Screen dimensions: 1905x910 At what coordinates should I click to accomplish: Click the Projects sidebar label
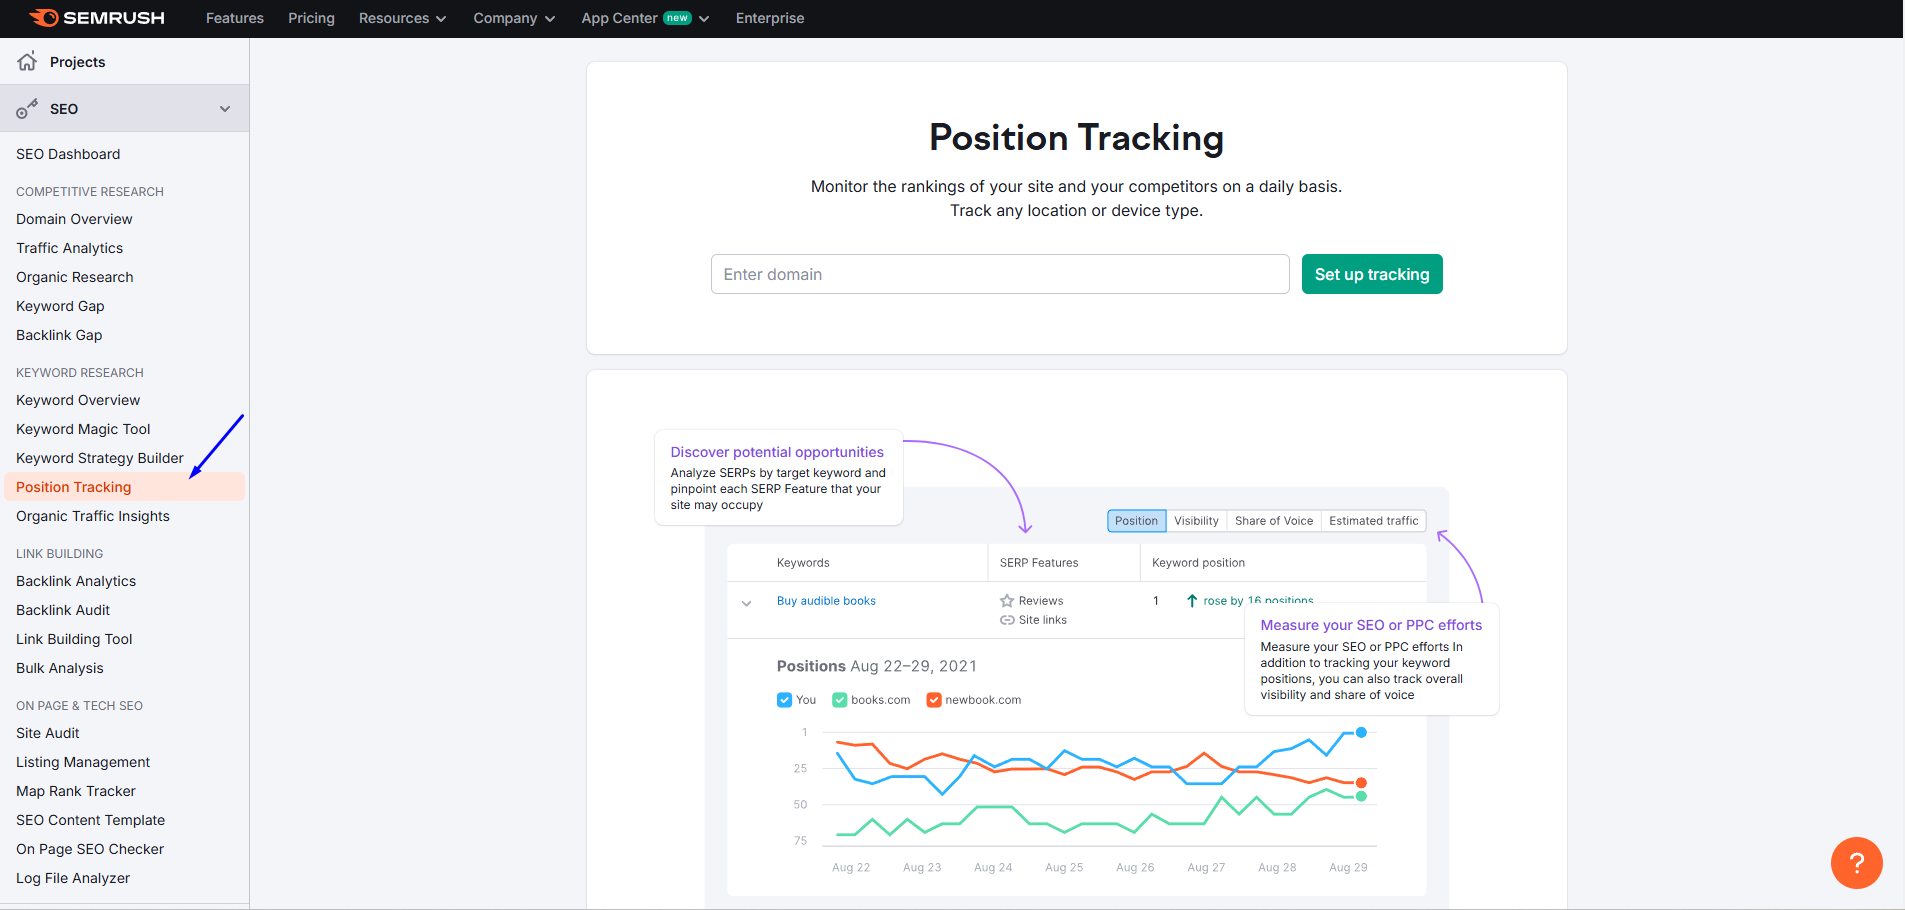pos(78,62)
